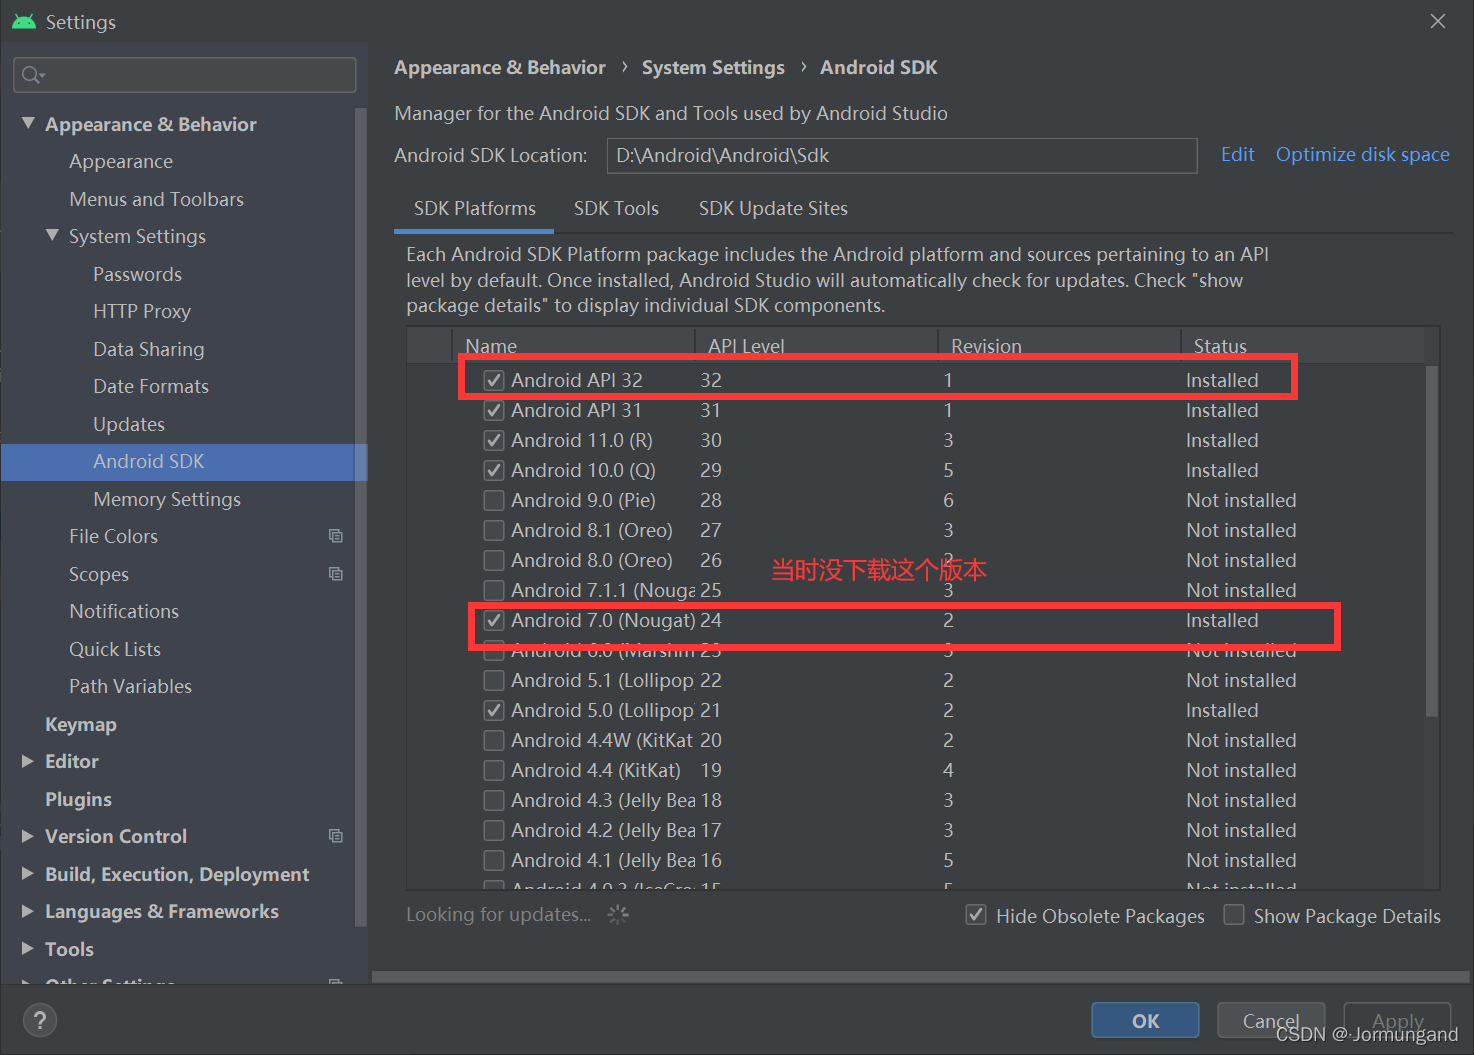Screen dimensions: 1474x1055
Task: Open Appearance settings page
Action: click(121, 161)
